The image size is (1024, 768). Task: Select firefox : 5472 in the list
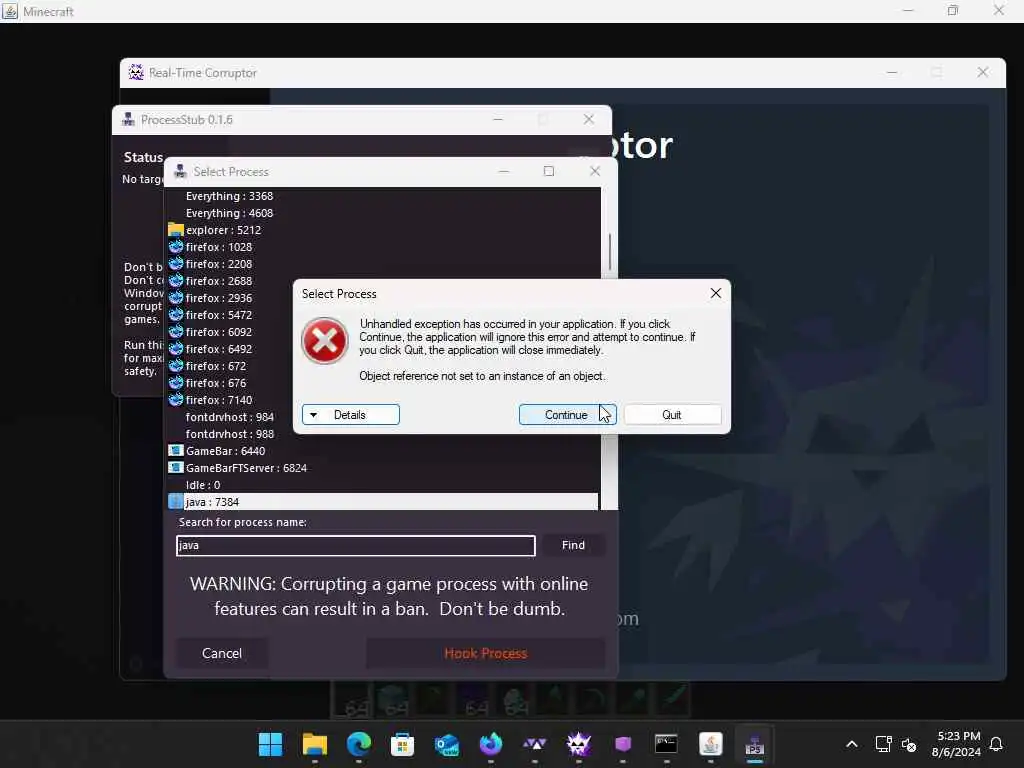coord(383,315)
